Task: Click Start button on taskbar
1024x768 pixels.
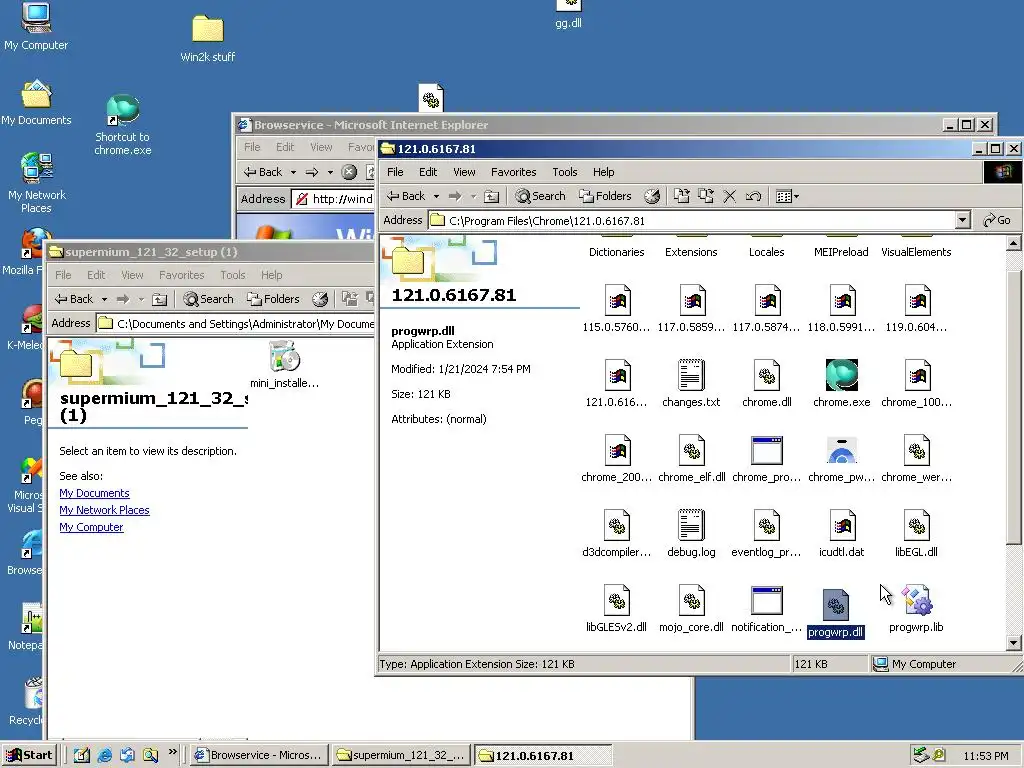Action: pos(29,755)
